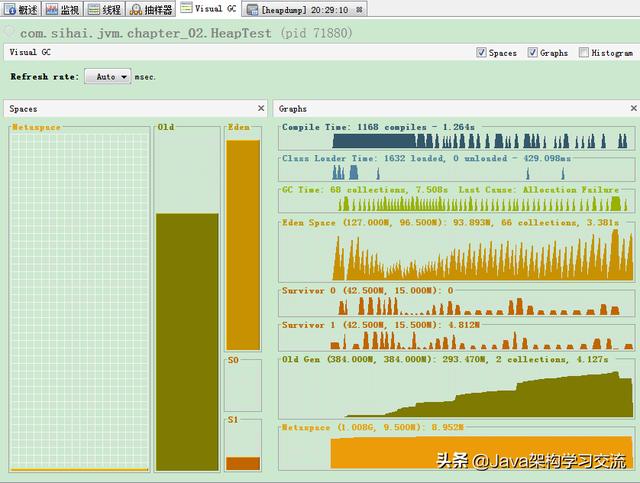
Task: Enable the Histogram checkbox
Action: [x=584, y=52]
